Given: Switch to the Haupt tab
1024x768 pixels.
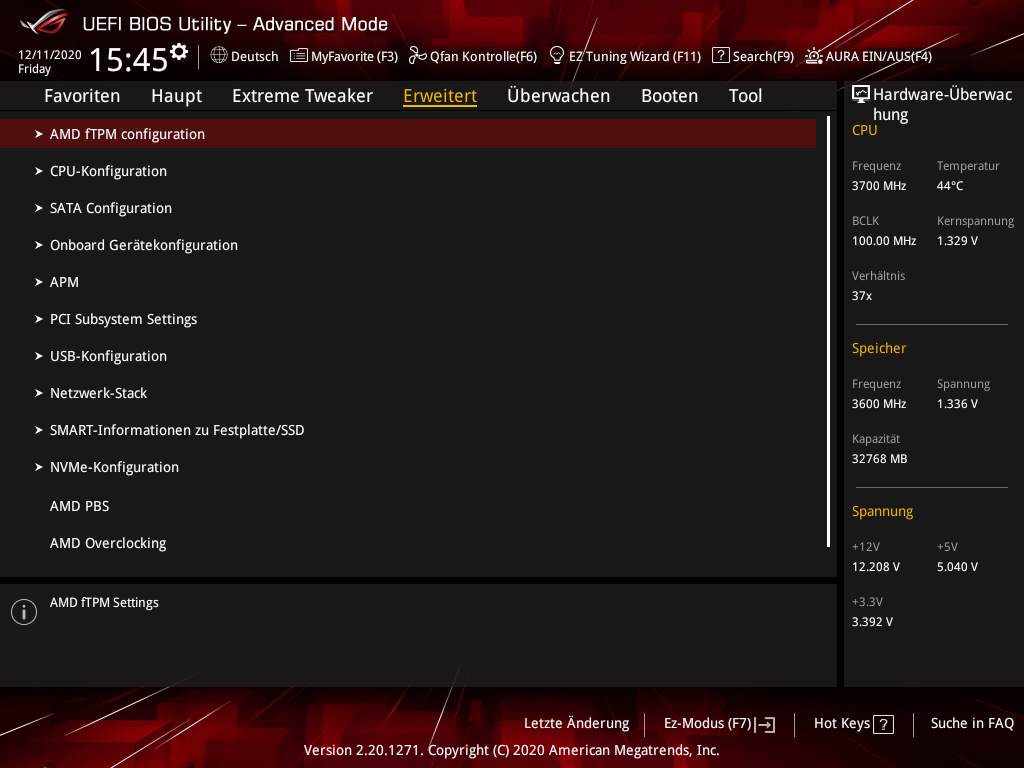Looking at the screenshot, I should point(176,96).
